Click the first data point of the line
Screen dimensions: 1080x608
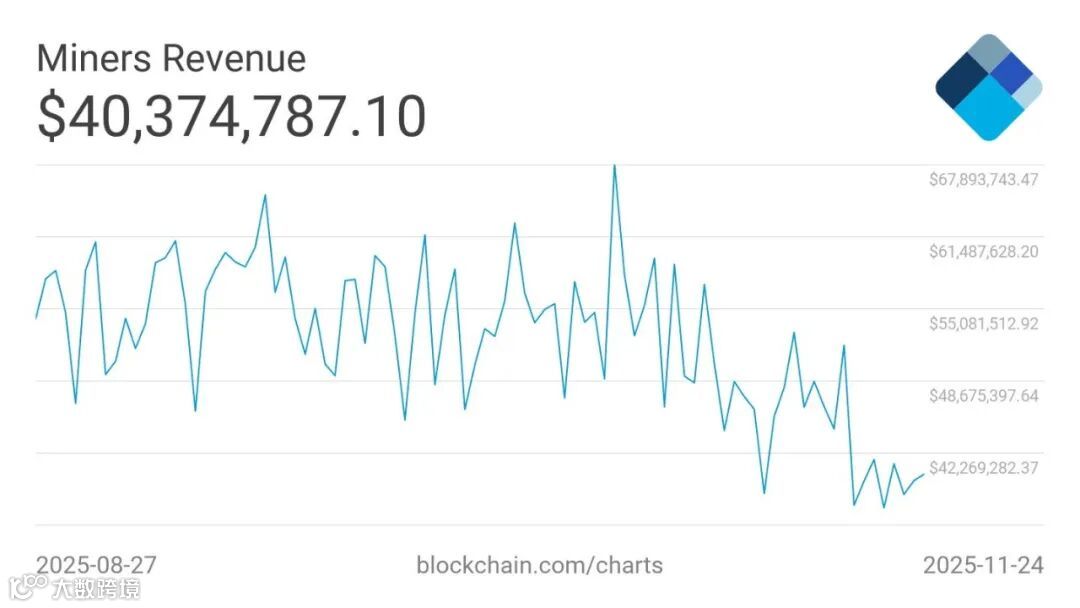[x=36, y=317]
